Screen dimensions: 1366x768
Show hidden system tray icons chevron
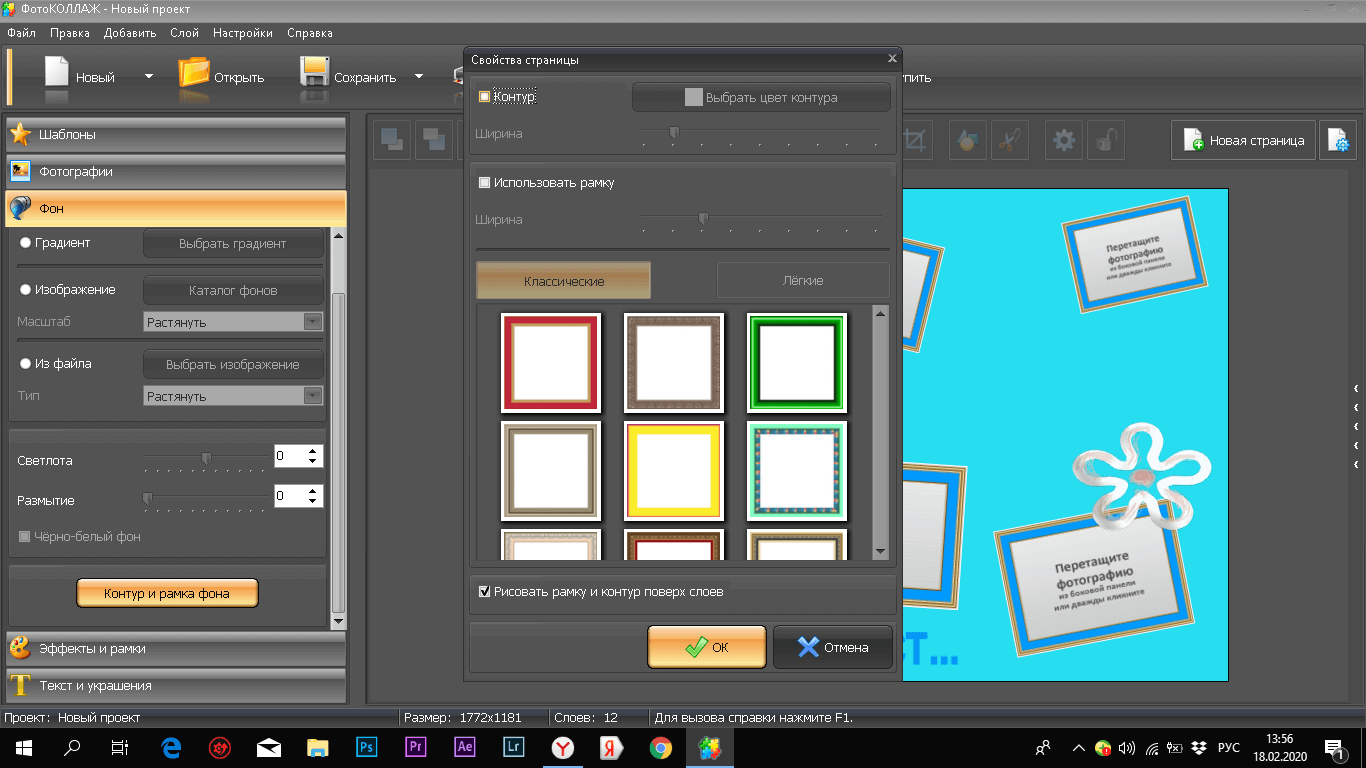[x=1078, y=747]
